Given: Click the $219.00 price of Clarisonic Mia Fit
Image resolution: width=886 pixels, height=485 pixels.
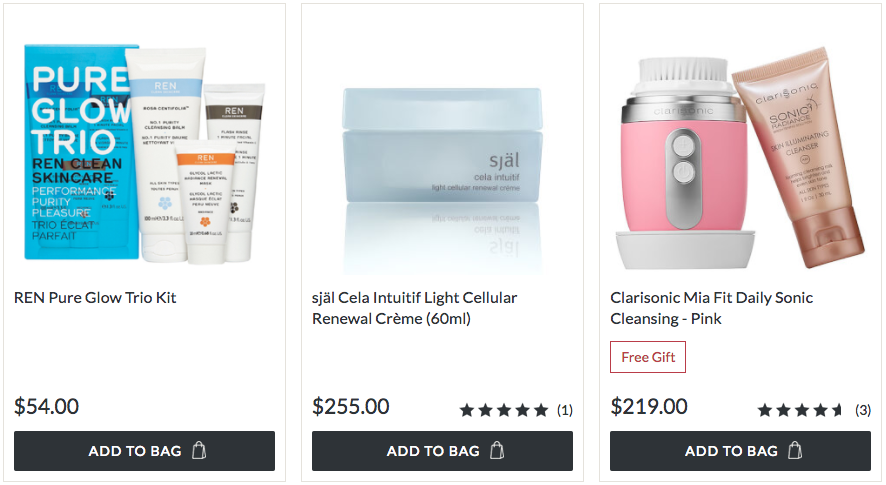Looking at the screenshot, I should [649, 406].
